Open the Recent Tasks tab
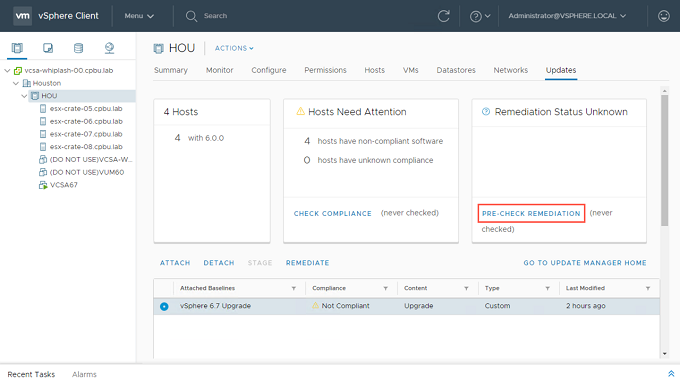Image resolution: width=680 pixels, height=382 pixels. 31,374
